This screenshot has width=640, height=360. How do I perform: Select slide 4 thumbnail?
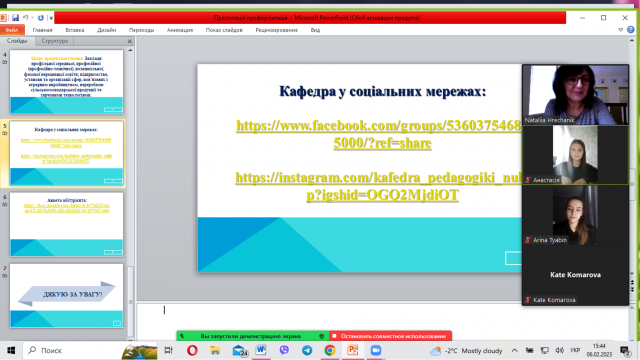pyautogui.click(x=67, y=82)
